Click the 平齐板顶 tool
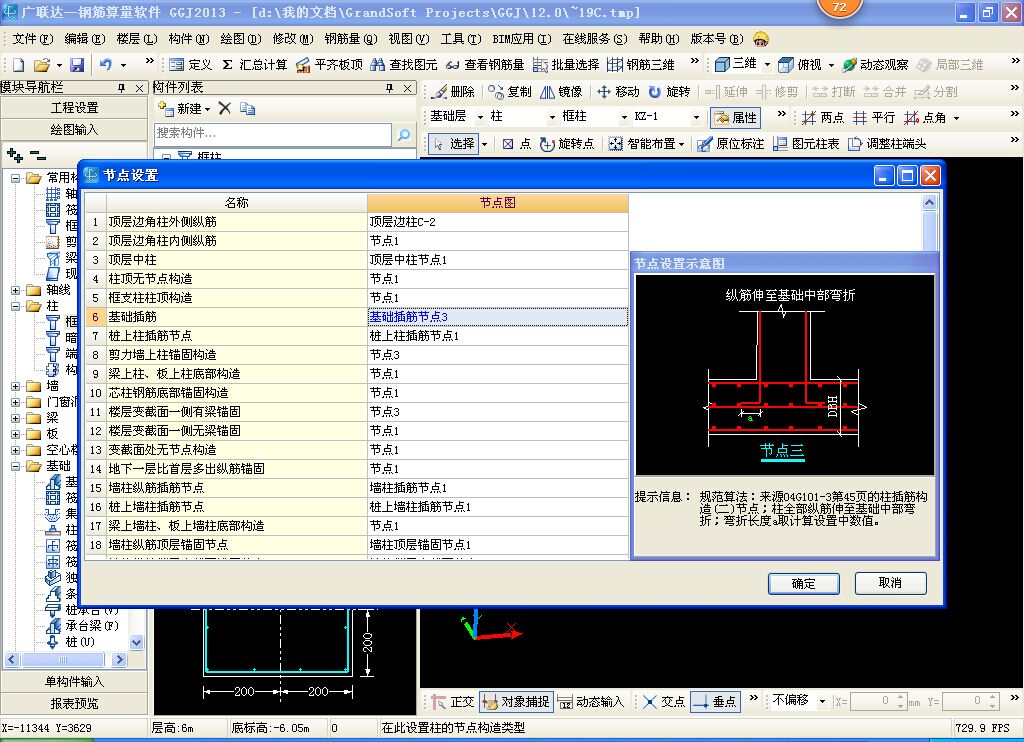This screenshot has height=742, width=1024. pos(328,65)
